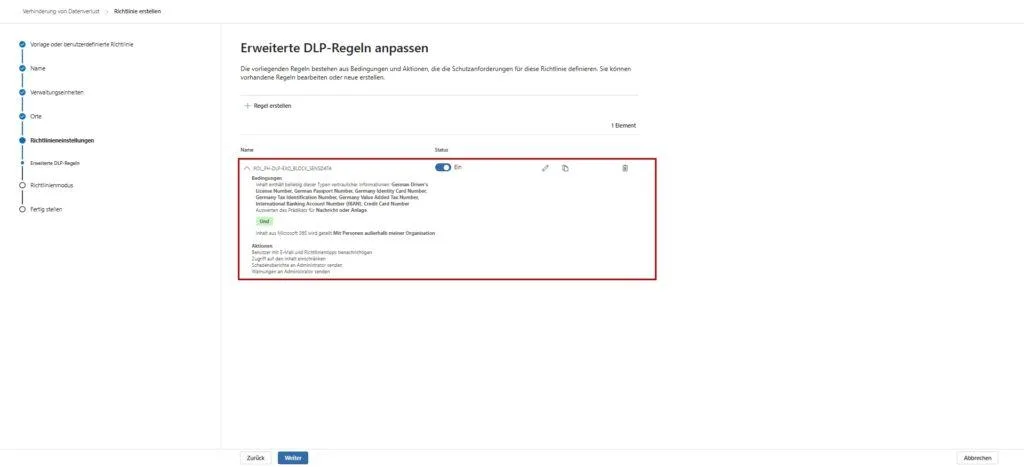The width and height of the screenshot is (1024, 467).
Task: Select the Richtlinienmodus step circle
Action: tap(22, 185)
